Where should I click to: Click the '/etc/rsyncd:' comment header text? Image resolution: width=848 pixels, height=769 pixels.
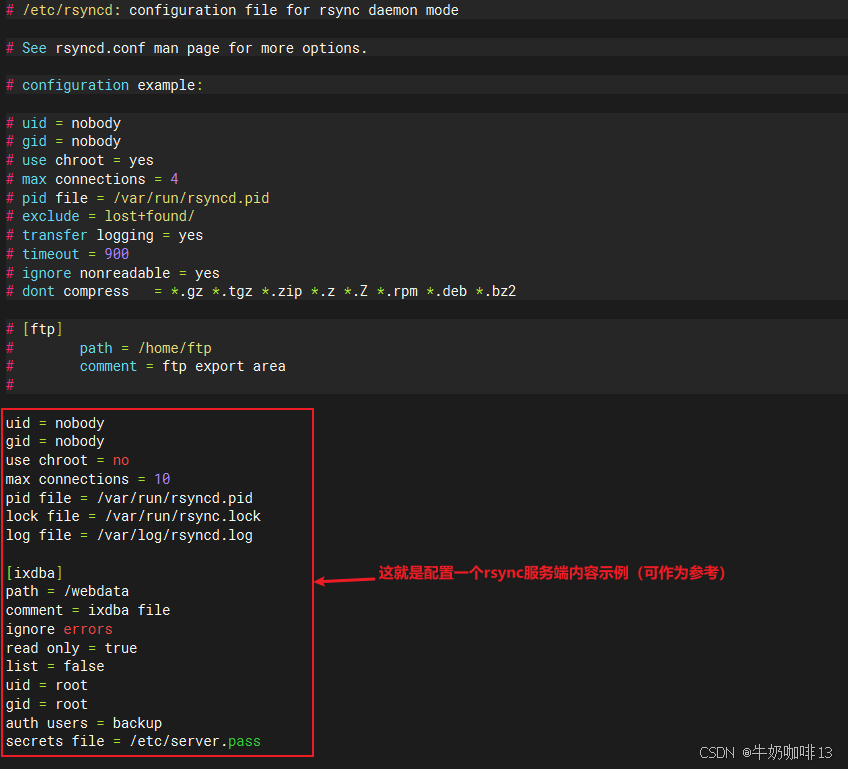pyautogui.click(x=71, y=10)
